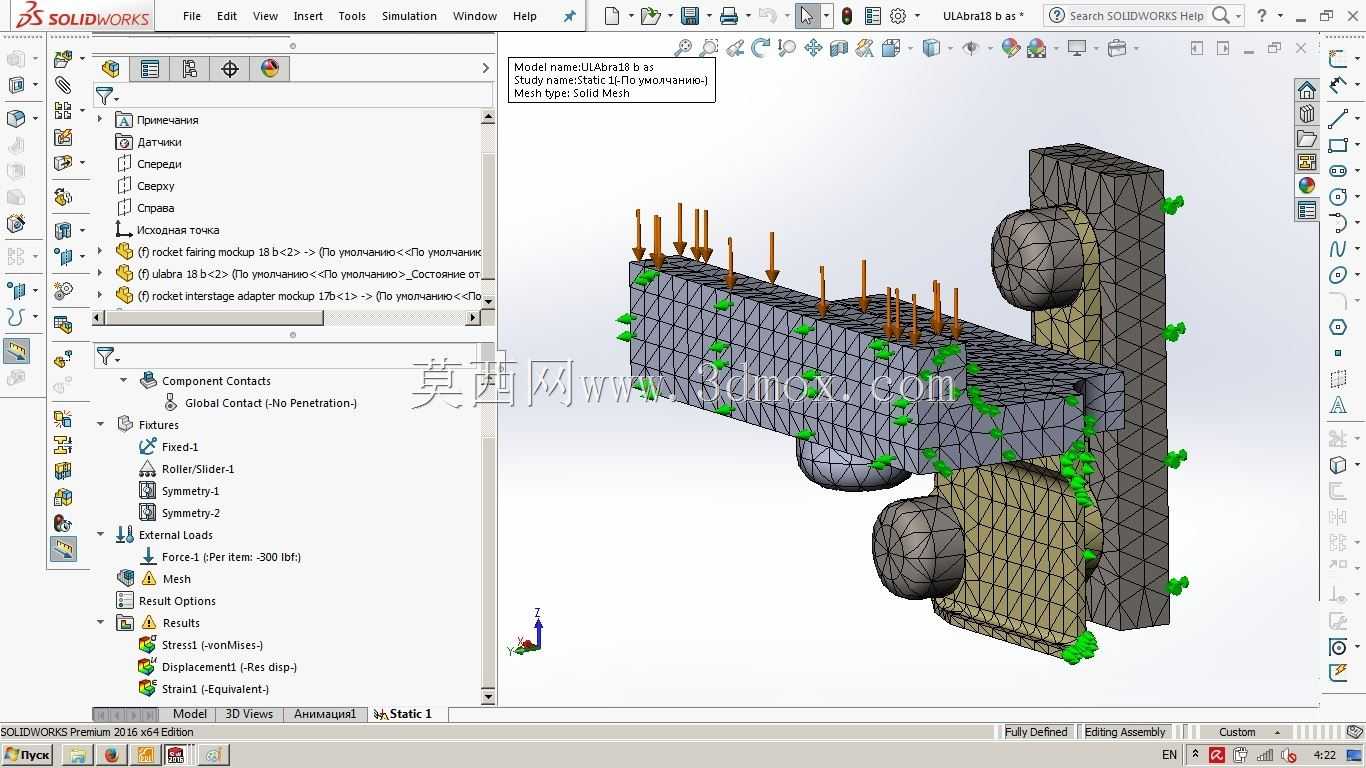Viewport: 1366px width, 768px height.
Task: Expand the Примечания folder
Action: (x=100, y=120)
